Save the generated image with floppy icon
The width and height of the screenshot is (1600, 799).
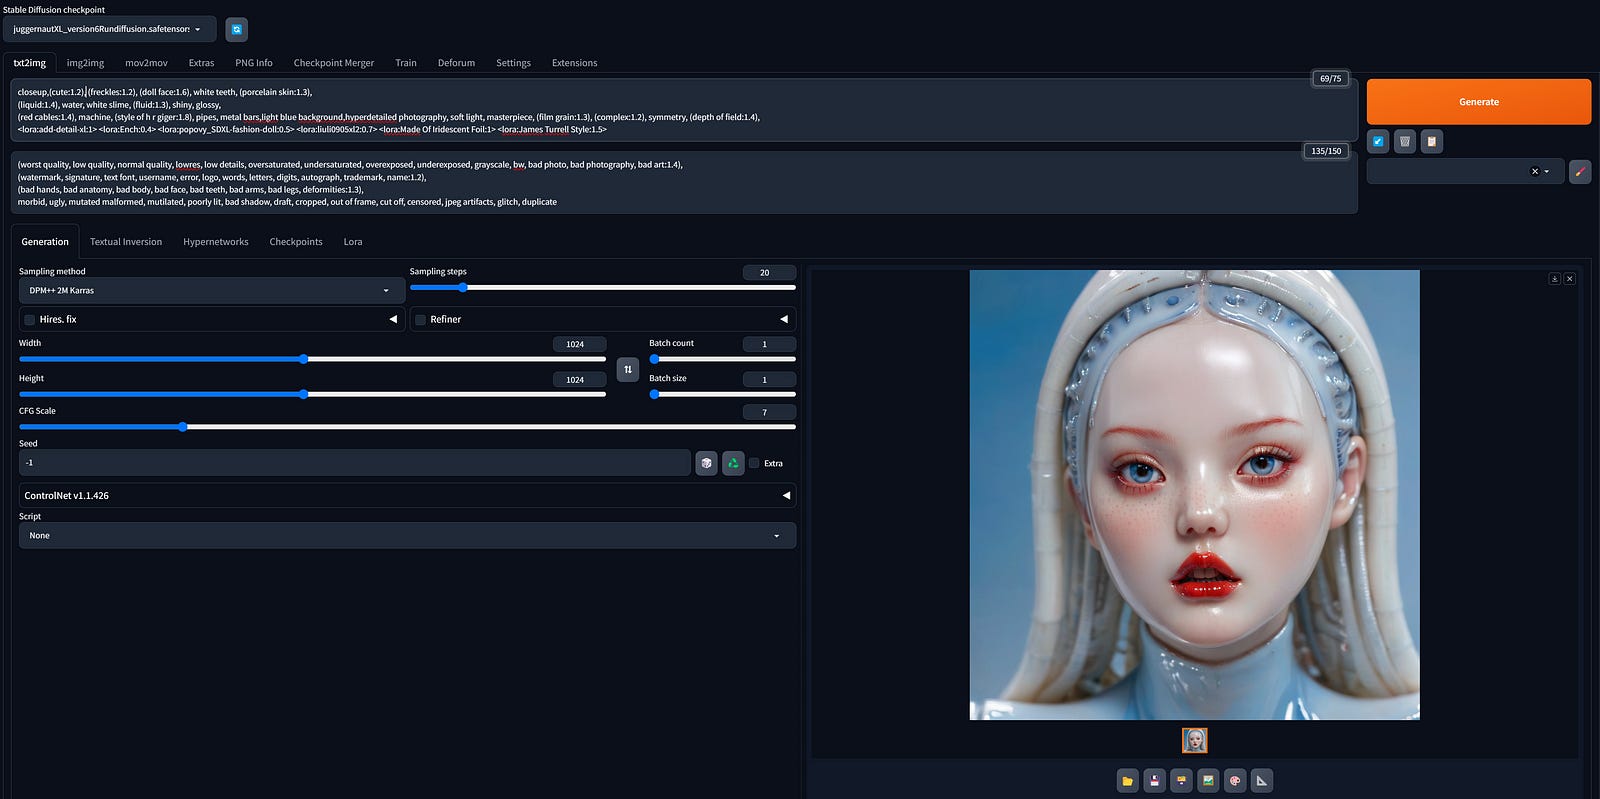click(1154, 781)
